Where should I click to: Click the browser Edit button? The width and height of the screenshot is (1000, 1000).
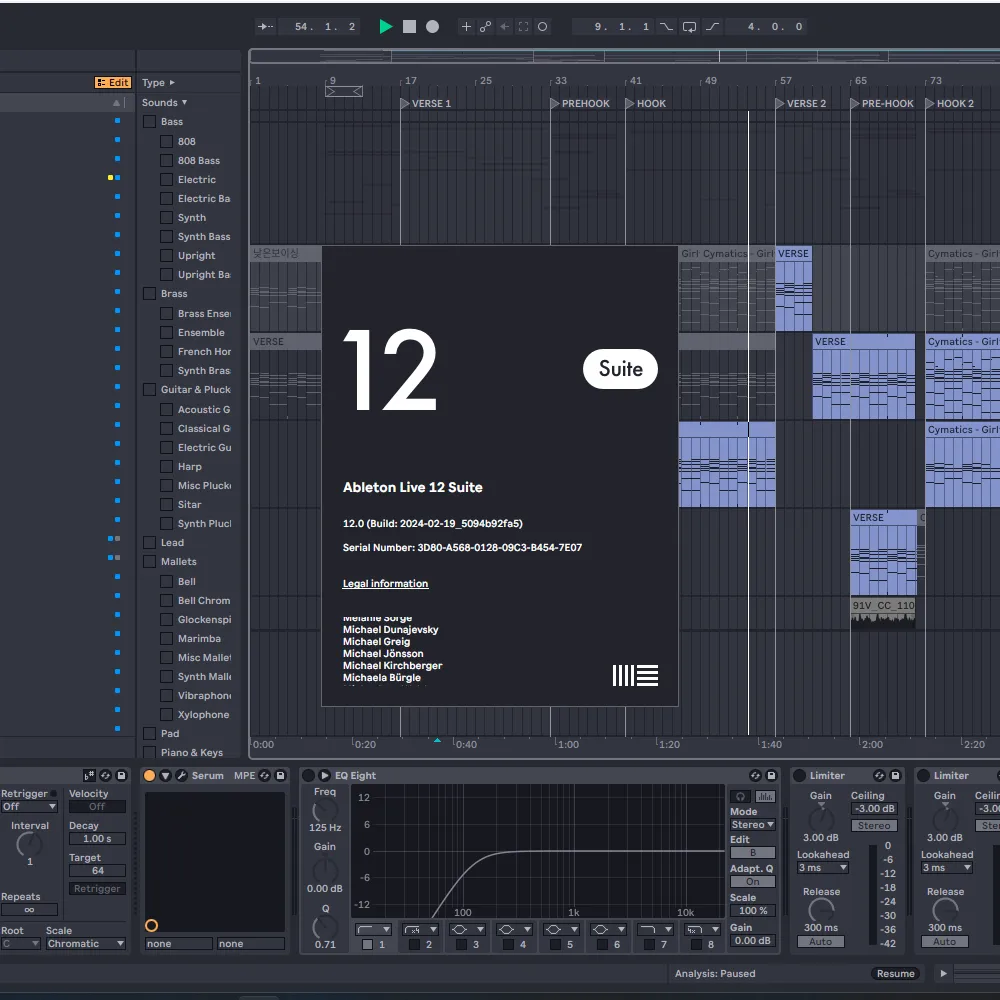click(113, 82)
